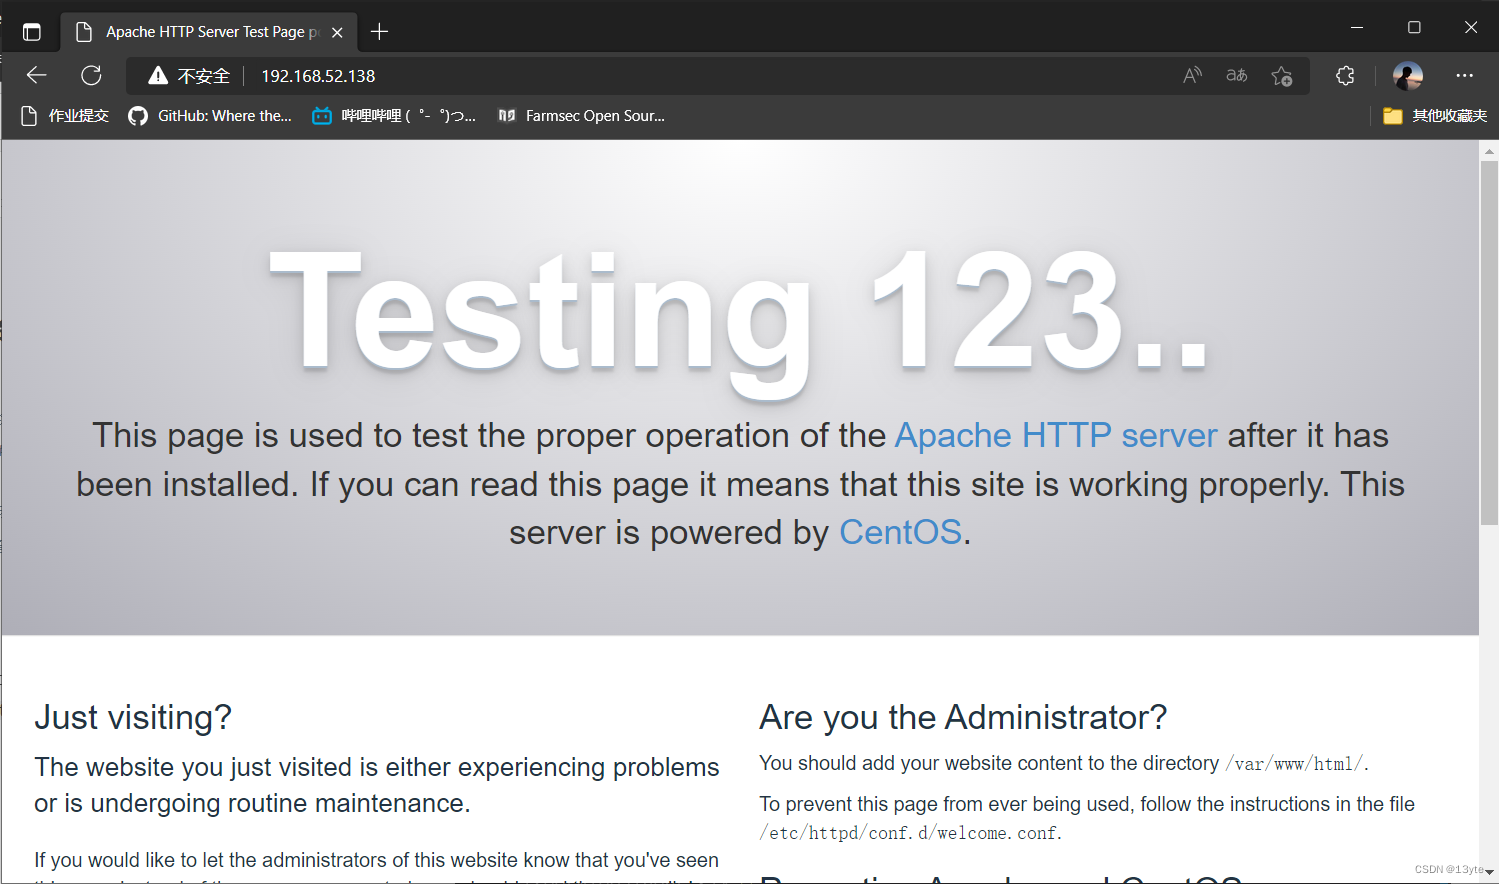Open the GitHub bookmark

210,116
